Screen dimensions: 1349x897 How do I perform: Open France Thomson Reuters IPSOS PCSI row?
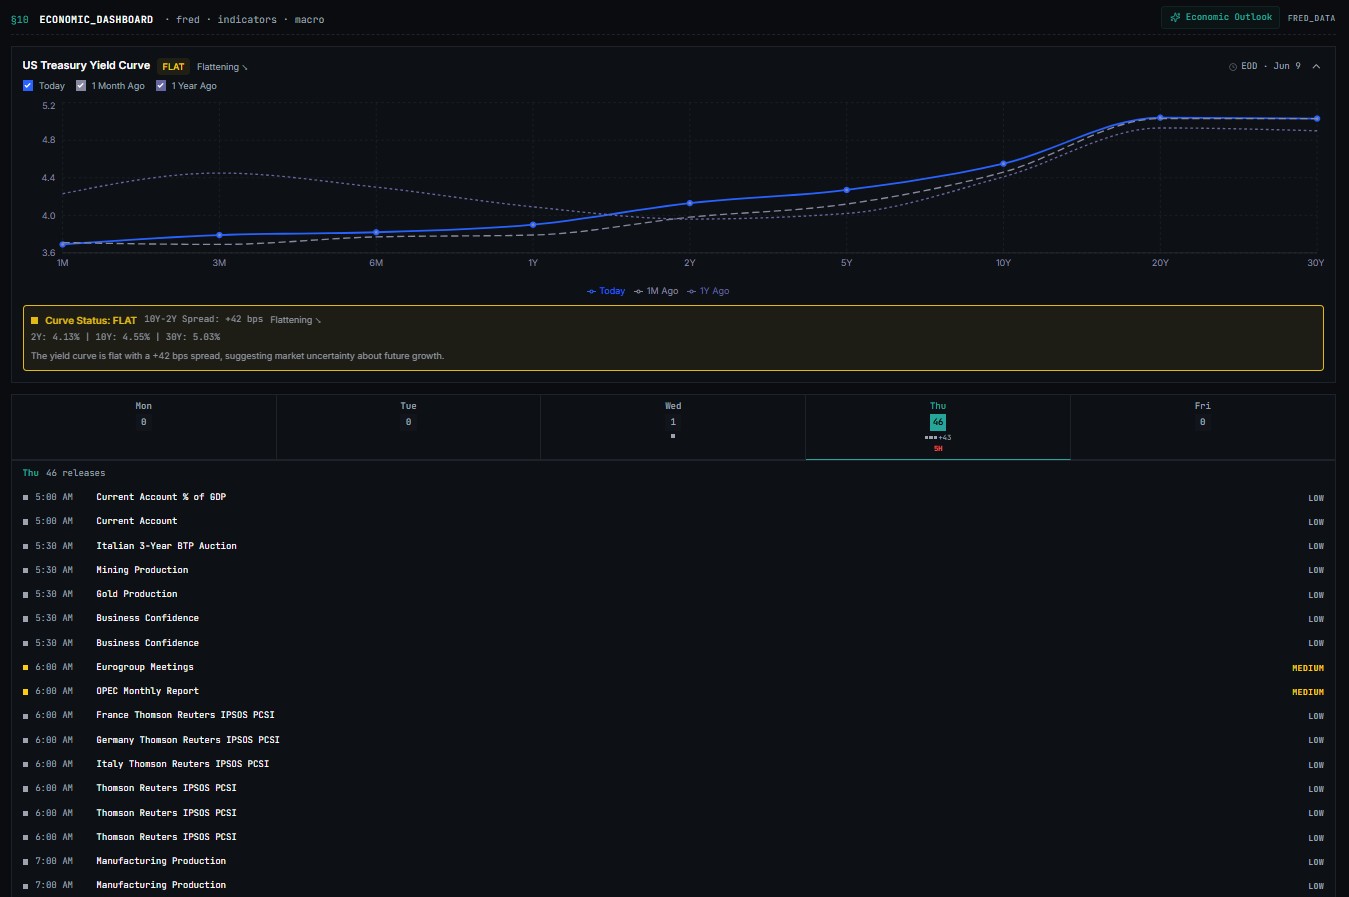(x=673, y=715)
